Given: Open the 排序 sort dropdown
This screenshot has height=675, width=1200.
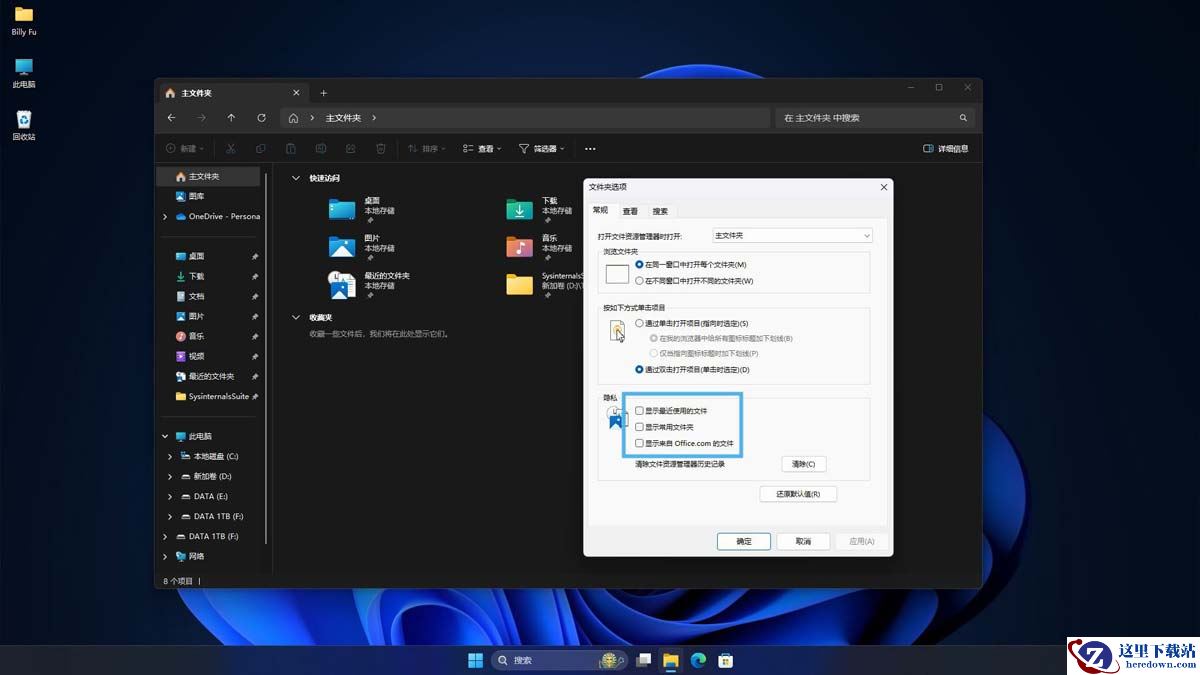Looking at the screenshot, I should (x=428, y=149).
